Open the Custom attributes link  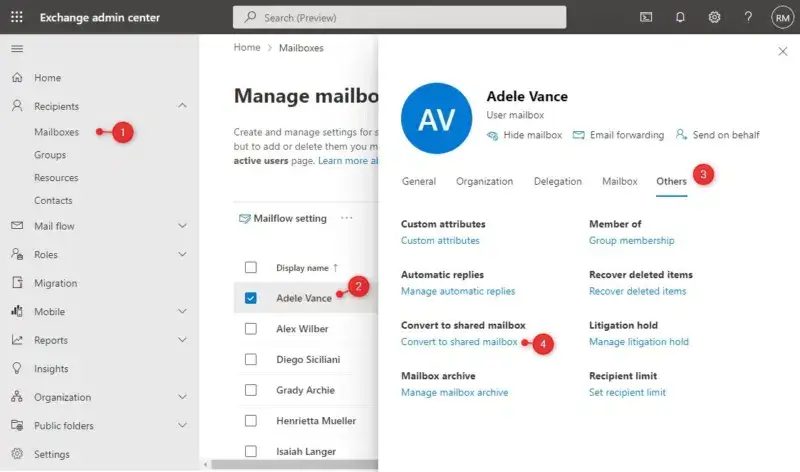click(x=440, y=240)
